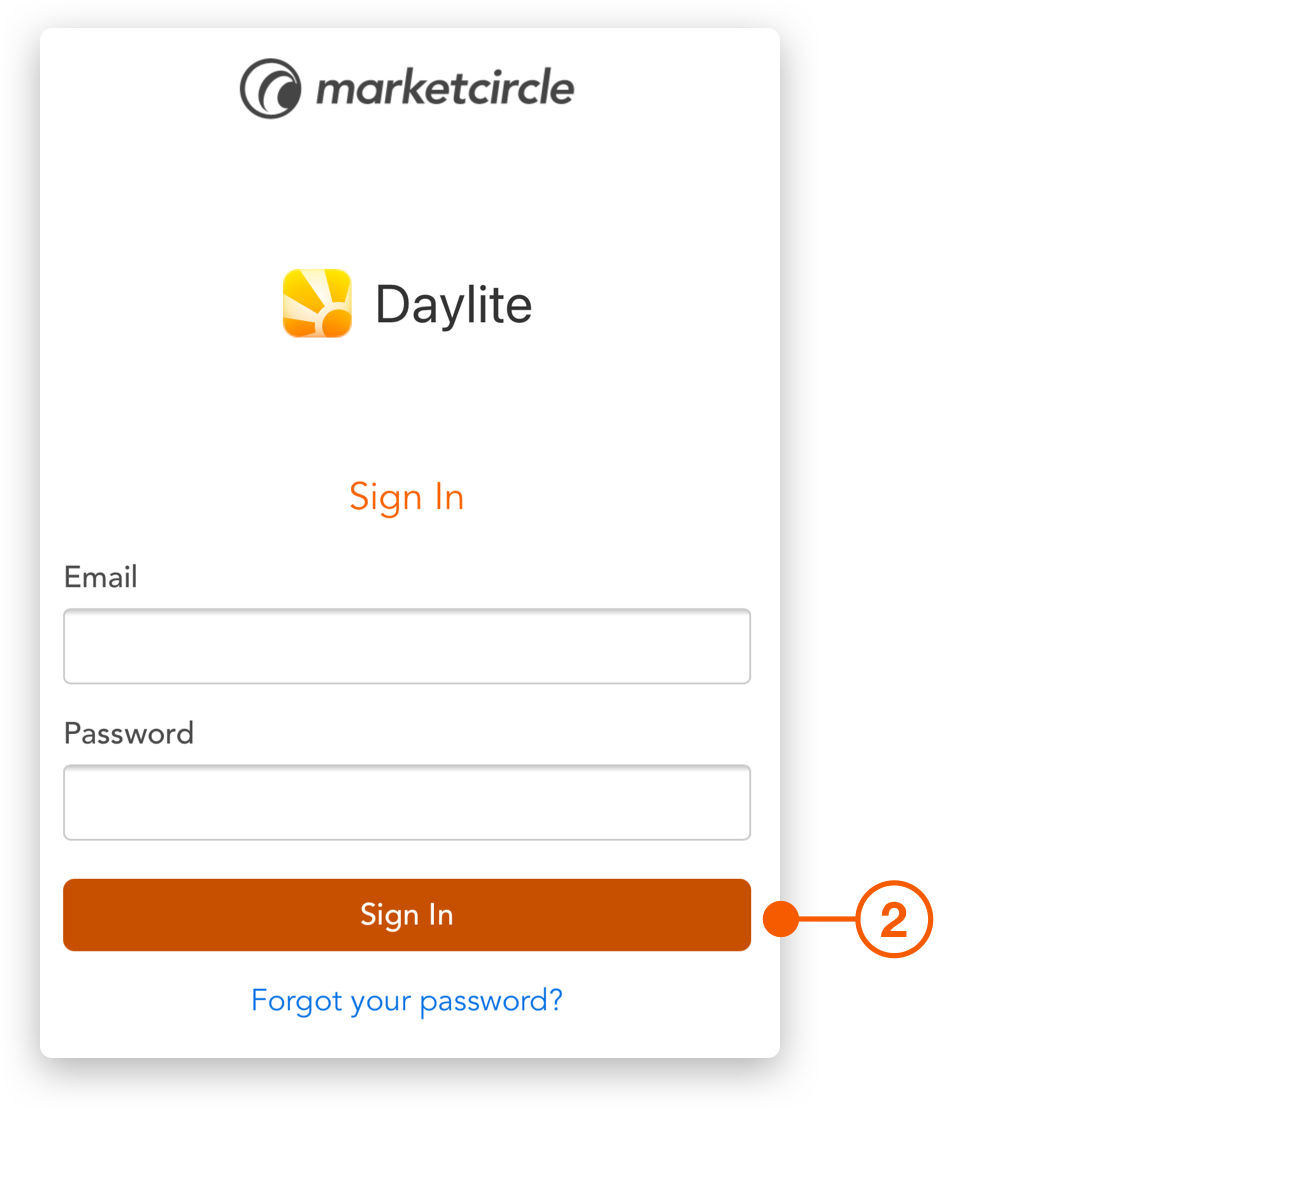The image size is (1298, 1192).
Task: Select the Email field label
Action: pos(100,577)
